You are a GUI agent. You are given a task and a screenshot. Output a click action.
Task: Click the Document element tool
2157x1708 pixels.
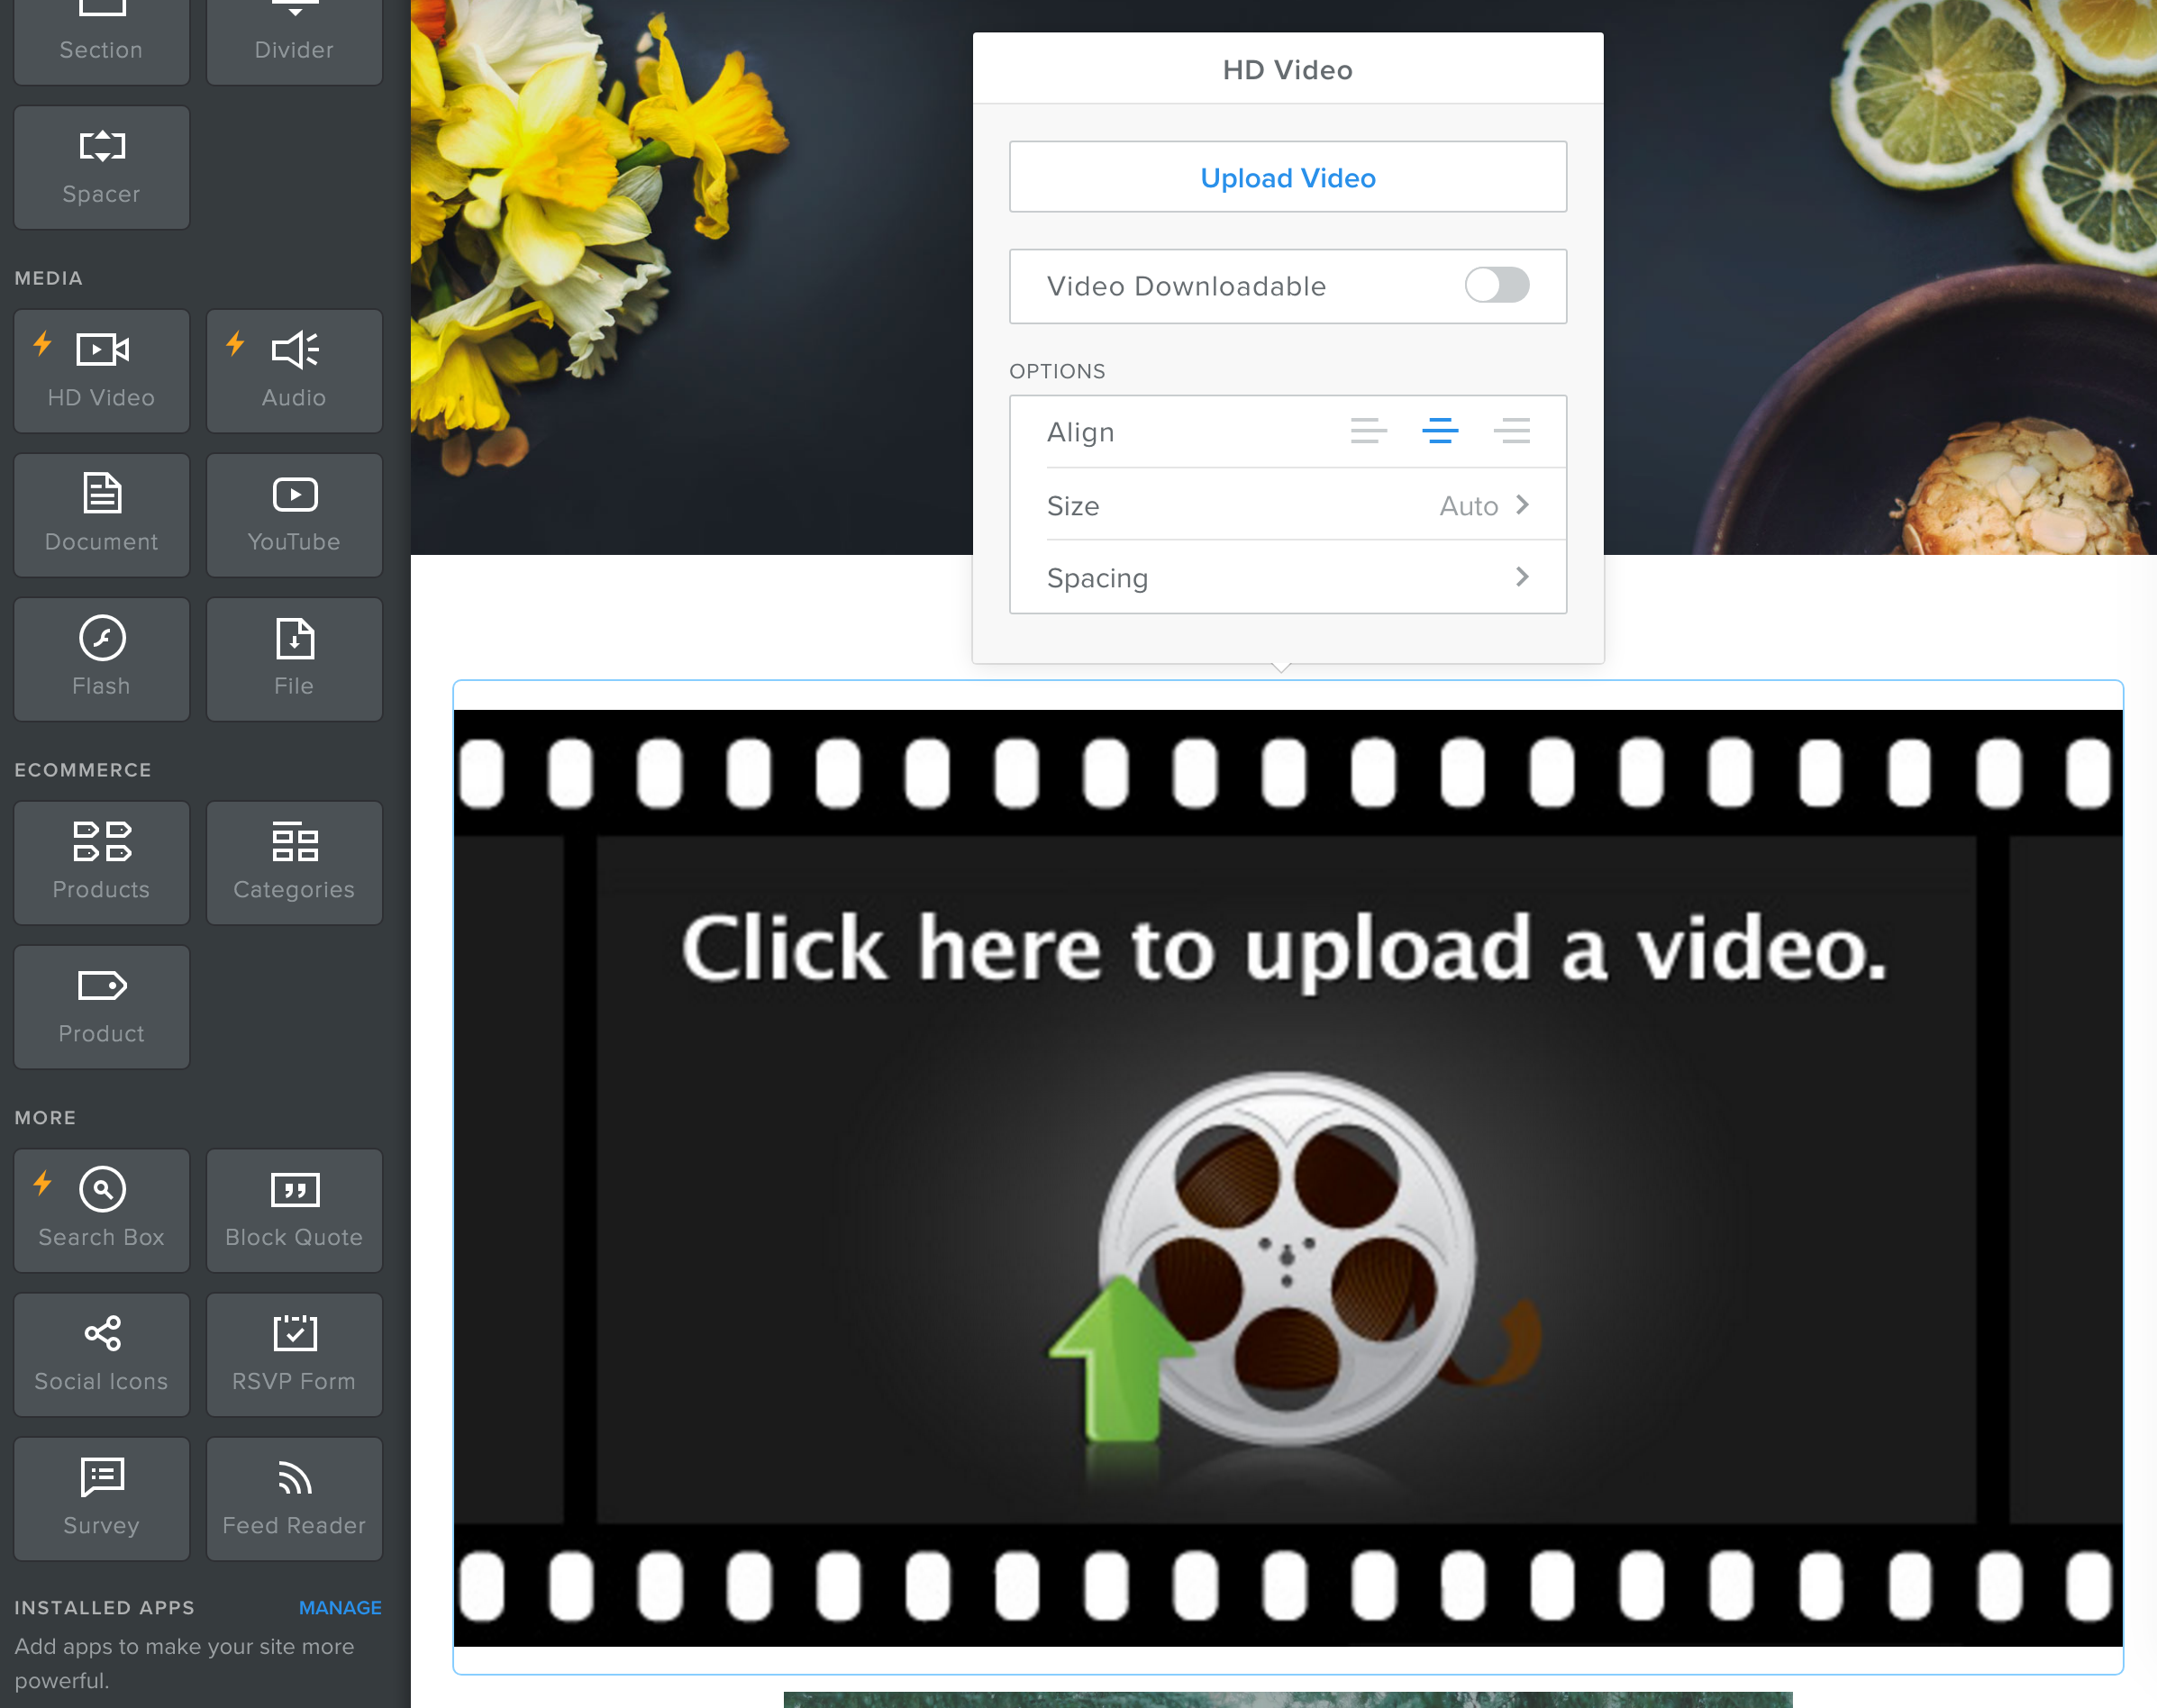pos(100,509)
